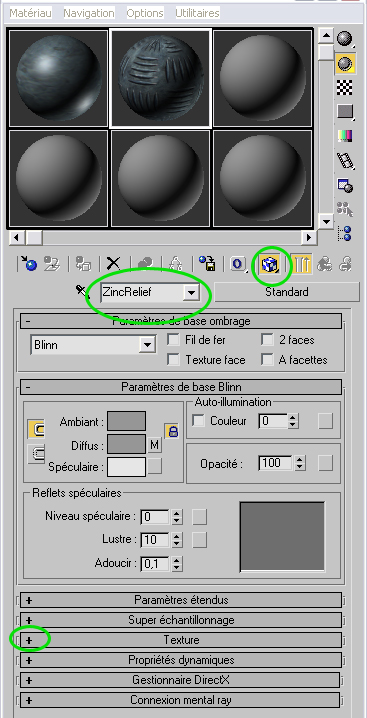Click Assign Material to Selection icon
This screenshot has height=718, width=367.
coord(83,264)
